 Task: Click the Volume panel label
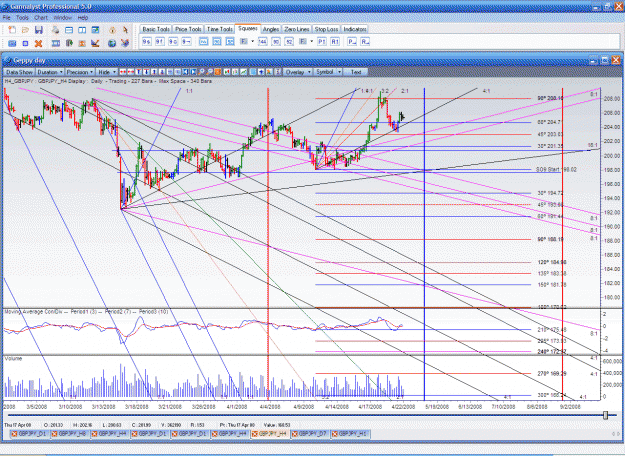[x=13, y=358]
